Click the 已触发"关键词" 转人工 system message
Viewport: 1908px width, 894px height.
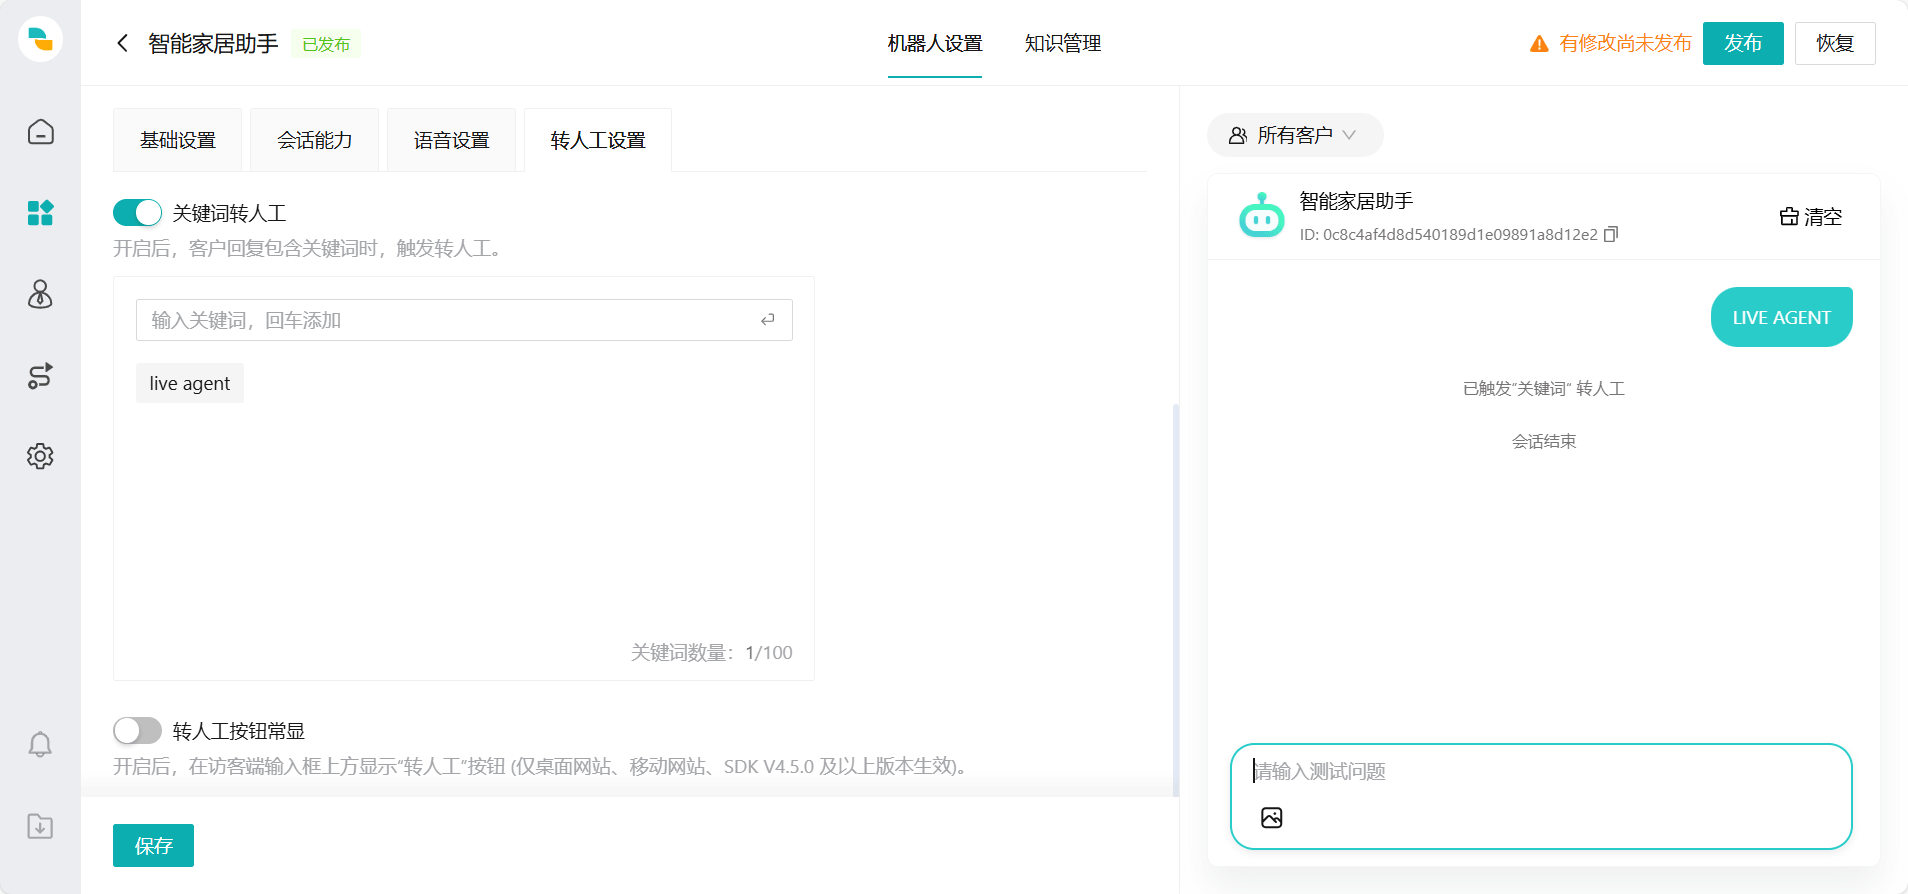[x=1544, y=388]
